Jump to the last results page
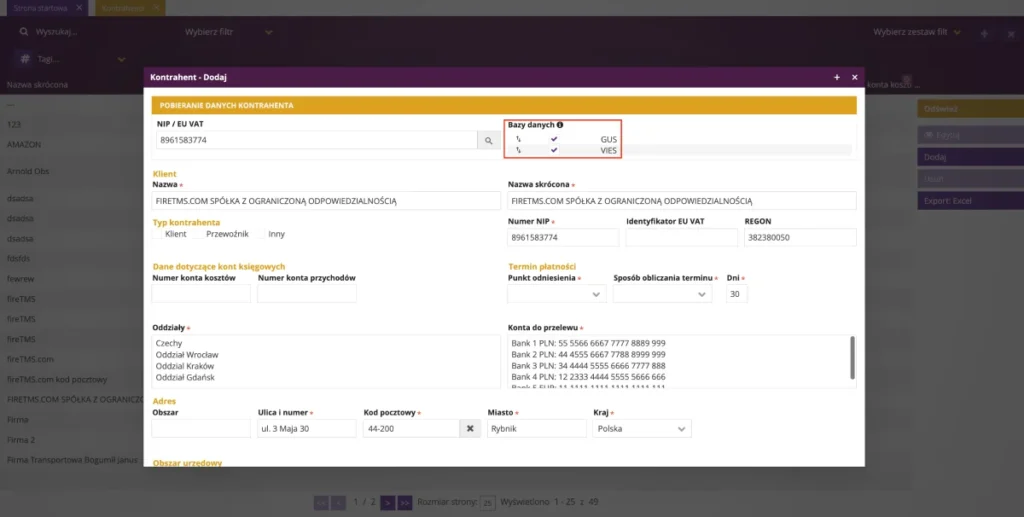This screenshot has height=517, width=1024. (x=404, y=503)
